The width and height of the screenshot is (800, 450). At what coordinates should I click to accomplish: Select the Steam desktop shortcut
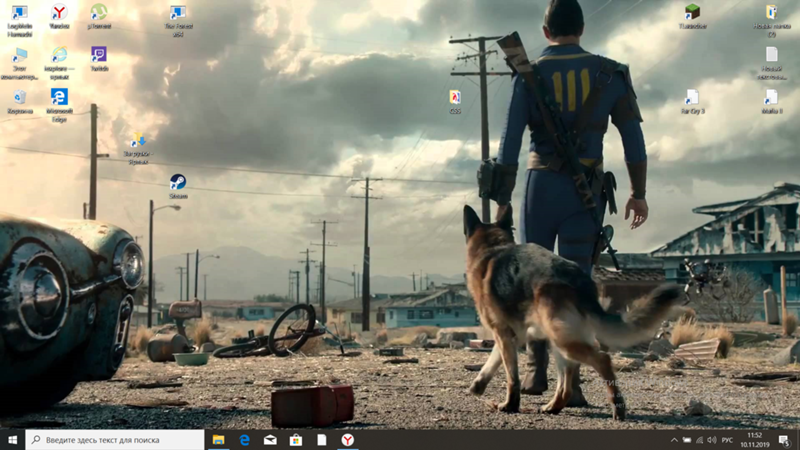tap(178, 186)
